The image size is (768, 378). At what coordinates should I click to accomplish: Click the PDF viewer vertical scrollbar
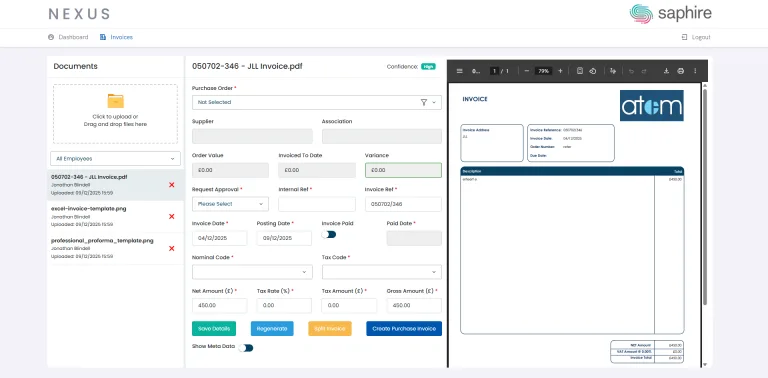click(x=705, y=196)
